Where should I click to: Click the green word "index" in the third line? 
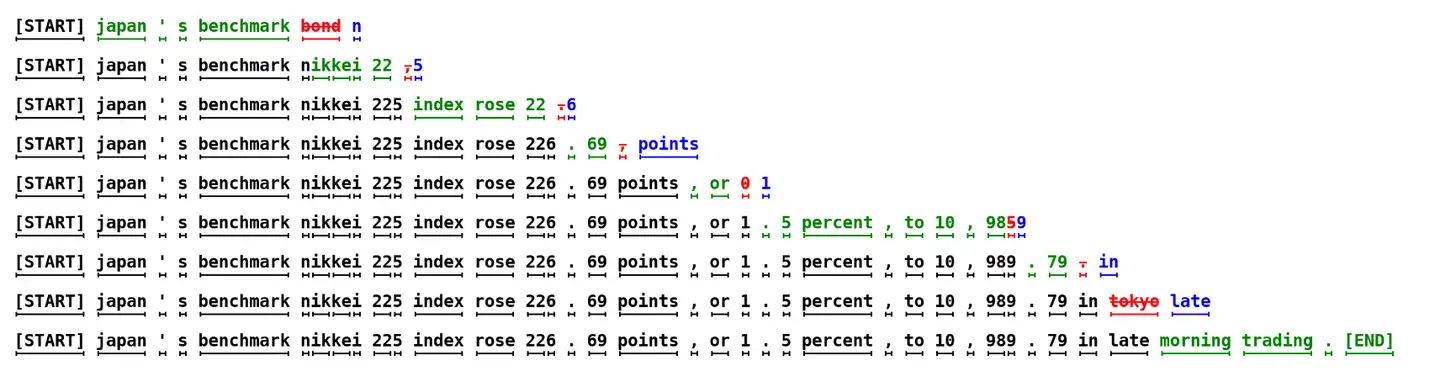click(x=438, y=105)
